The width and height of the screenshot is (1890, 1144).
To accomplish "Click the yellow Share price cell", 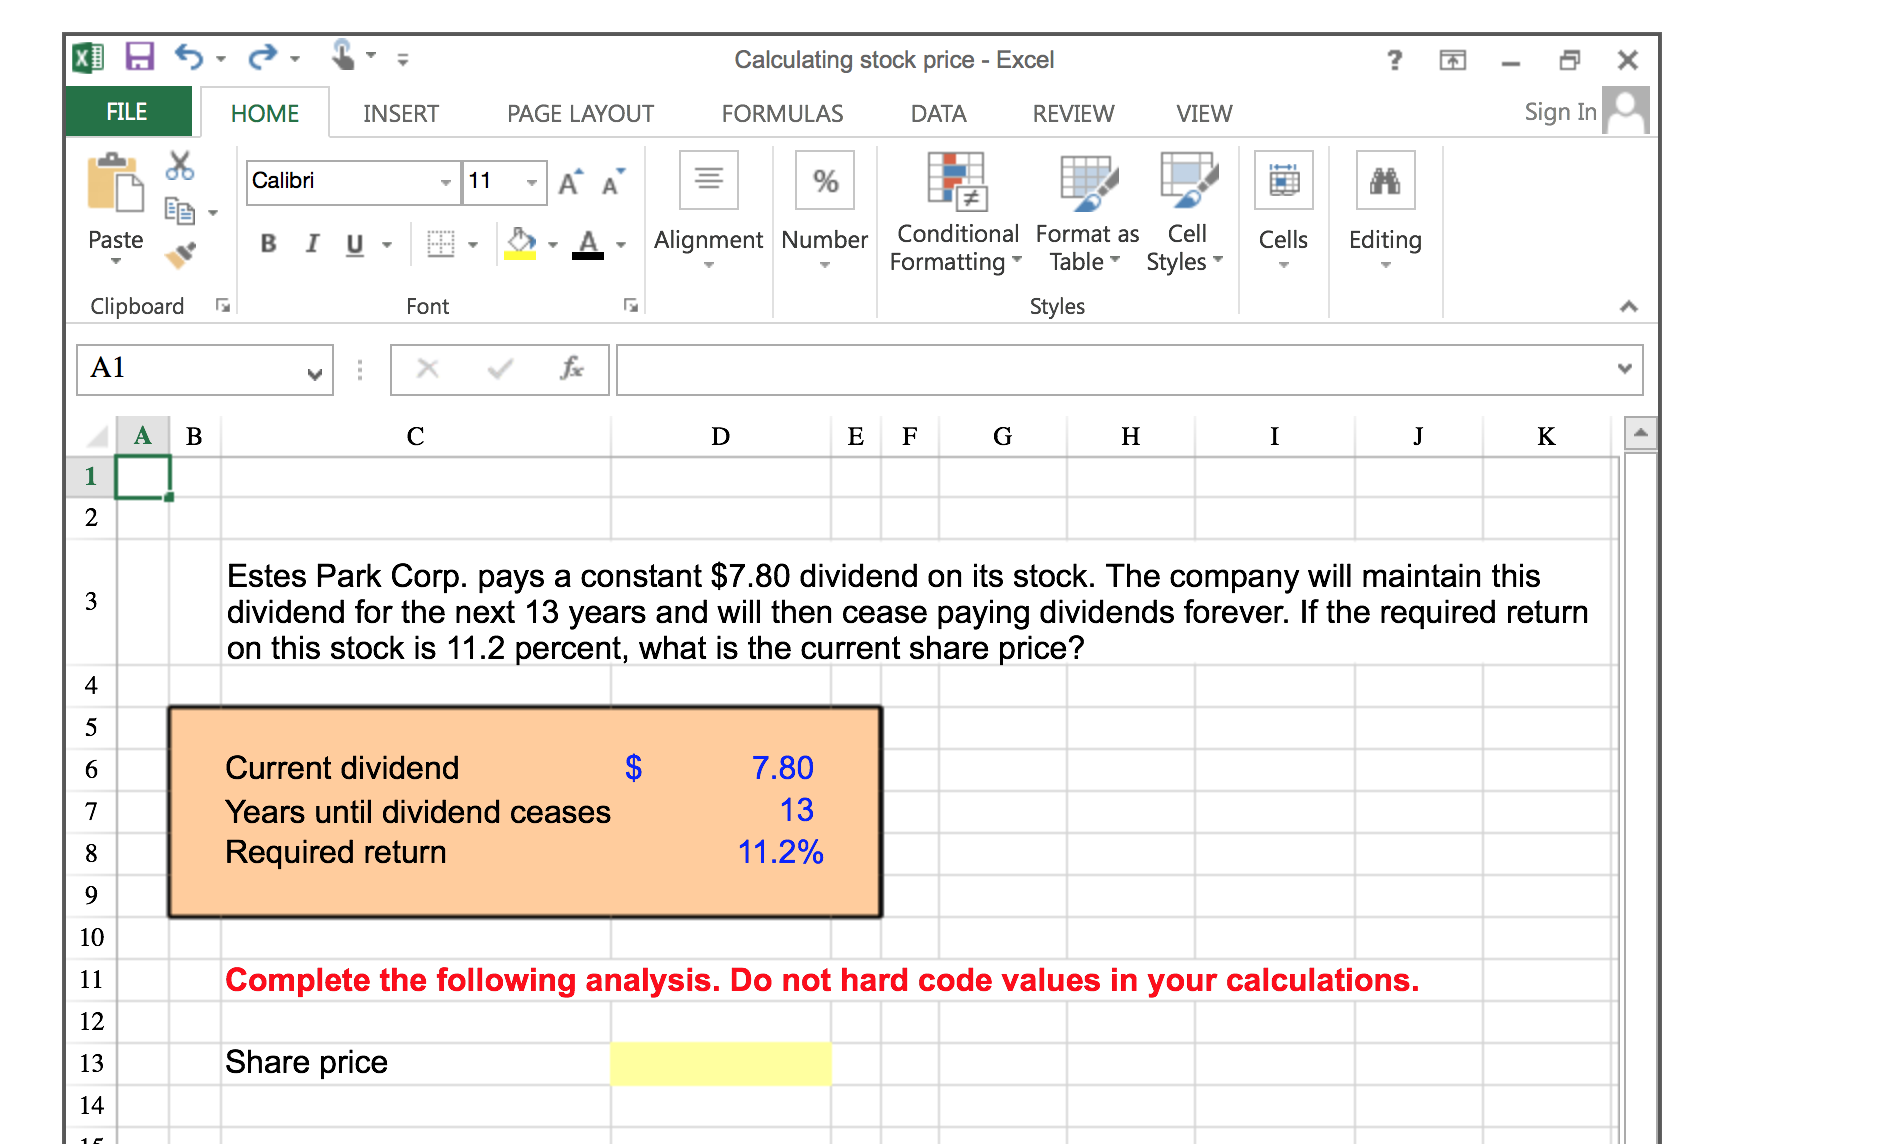I will click(720, 1063).
